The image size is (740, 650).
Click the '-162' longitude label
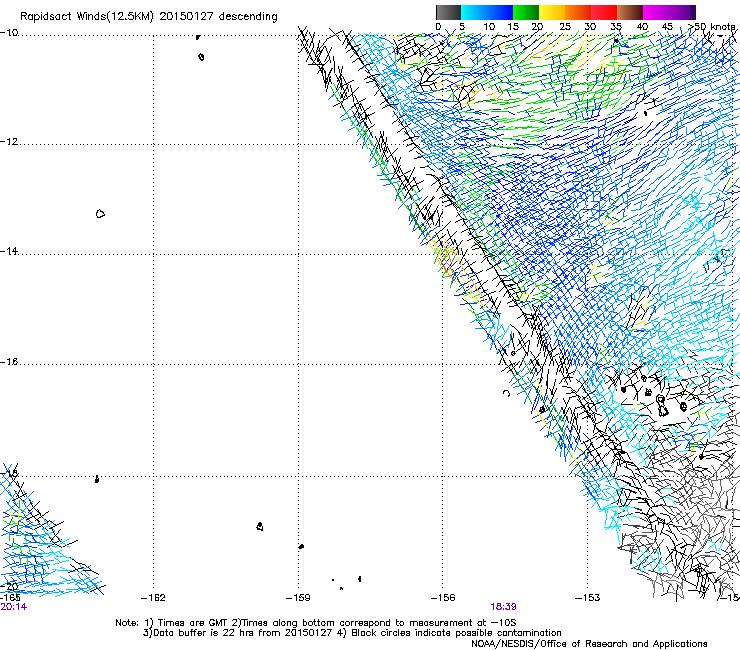coord(153,598)
